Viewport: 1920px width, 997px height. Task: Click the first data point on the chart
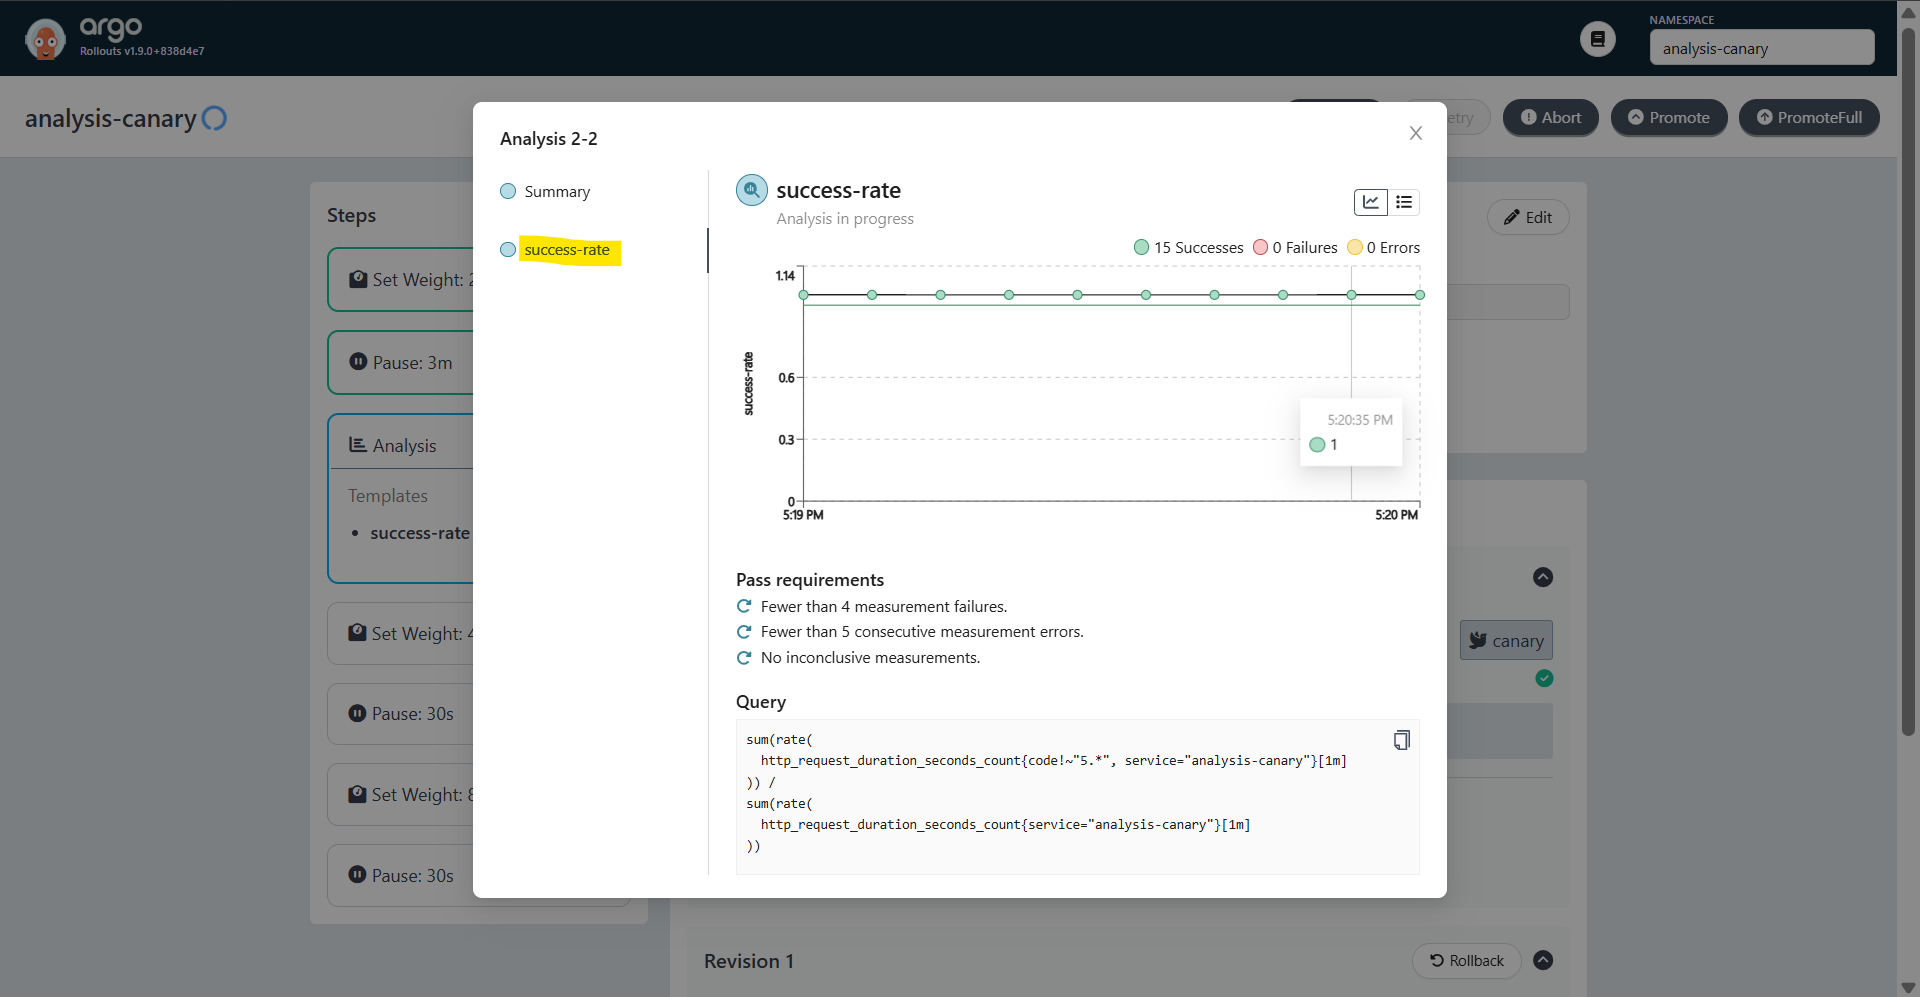point(804,295)
